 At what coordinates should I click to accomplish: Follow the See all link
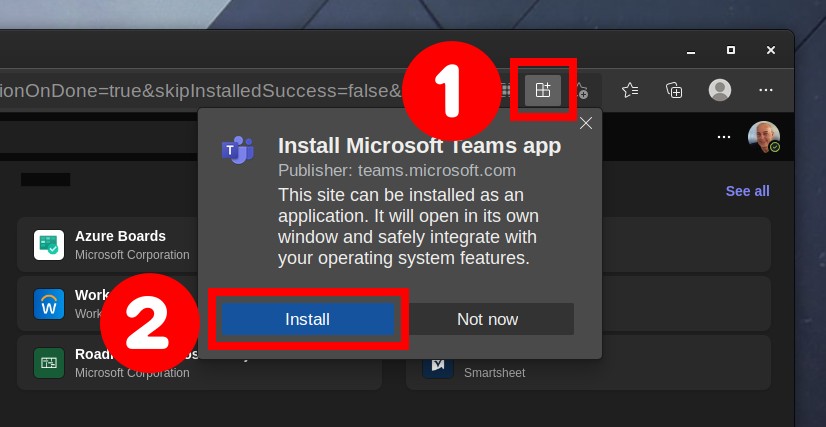click(x=748, y=191)
